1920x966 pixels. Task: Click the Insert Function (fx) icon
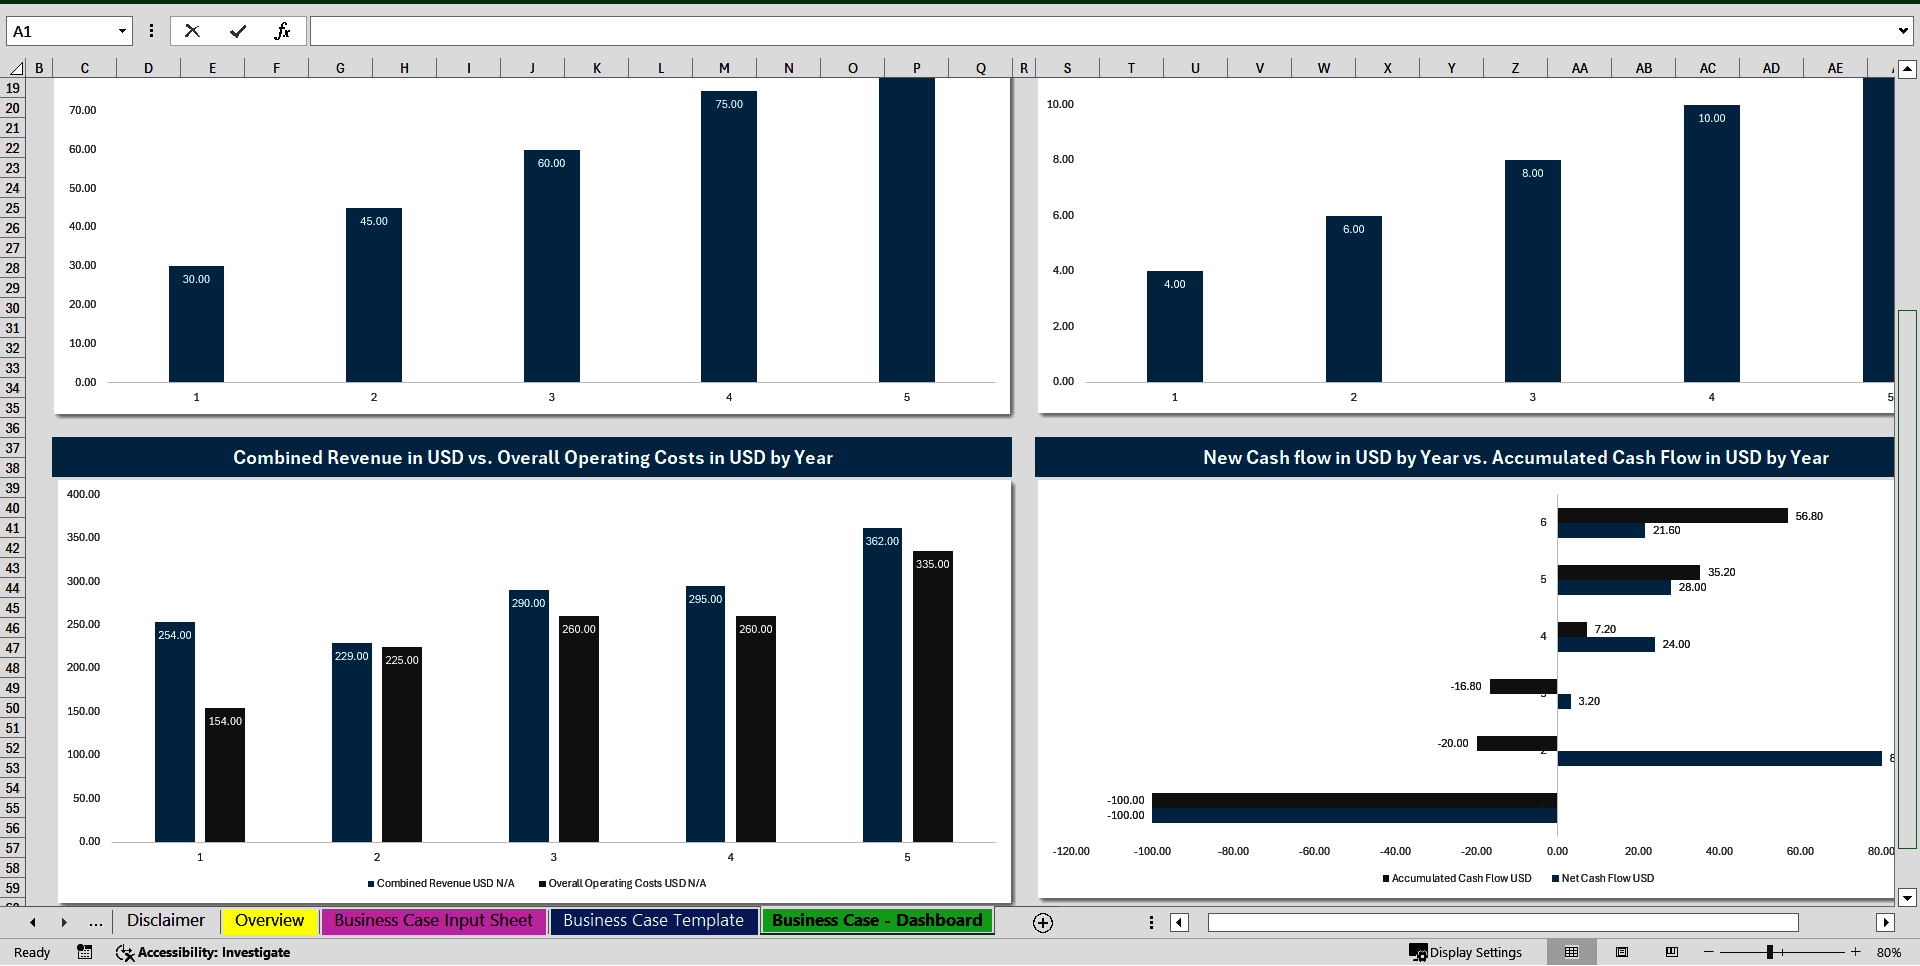pos(283,30)
